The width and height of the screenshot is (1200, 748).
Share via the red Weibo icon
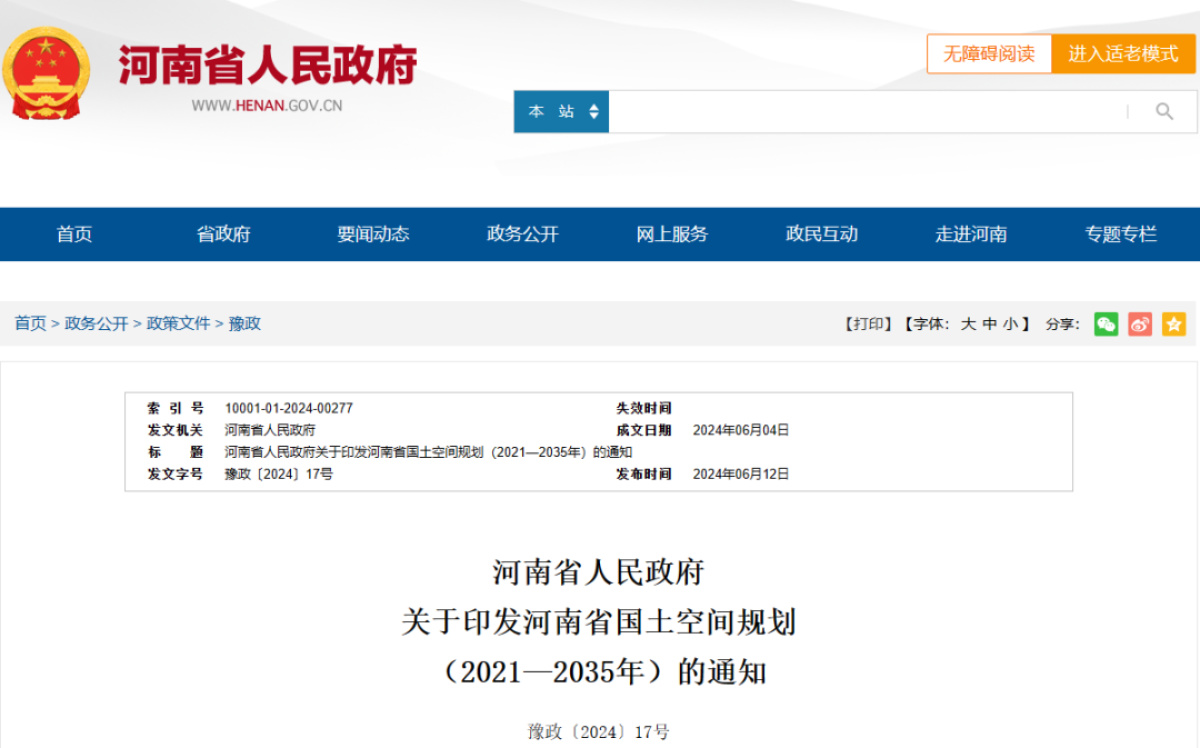pyautogui.click(x=1140, y=324)
